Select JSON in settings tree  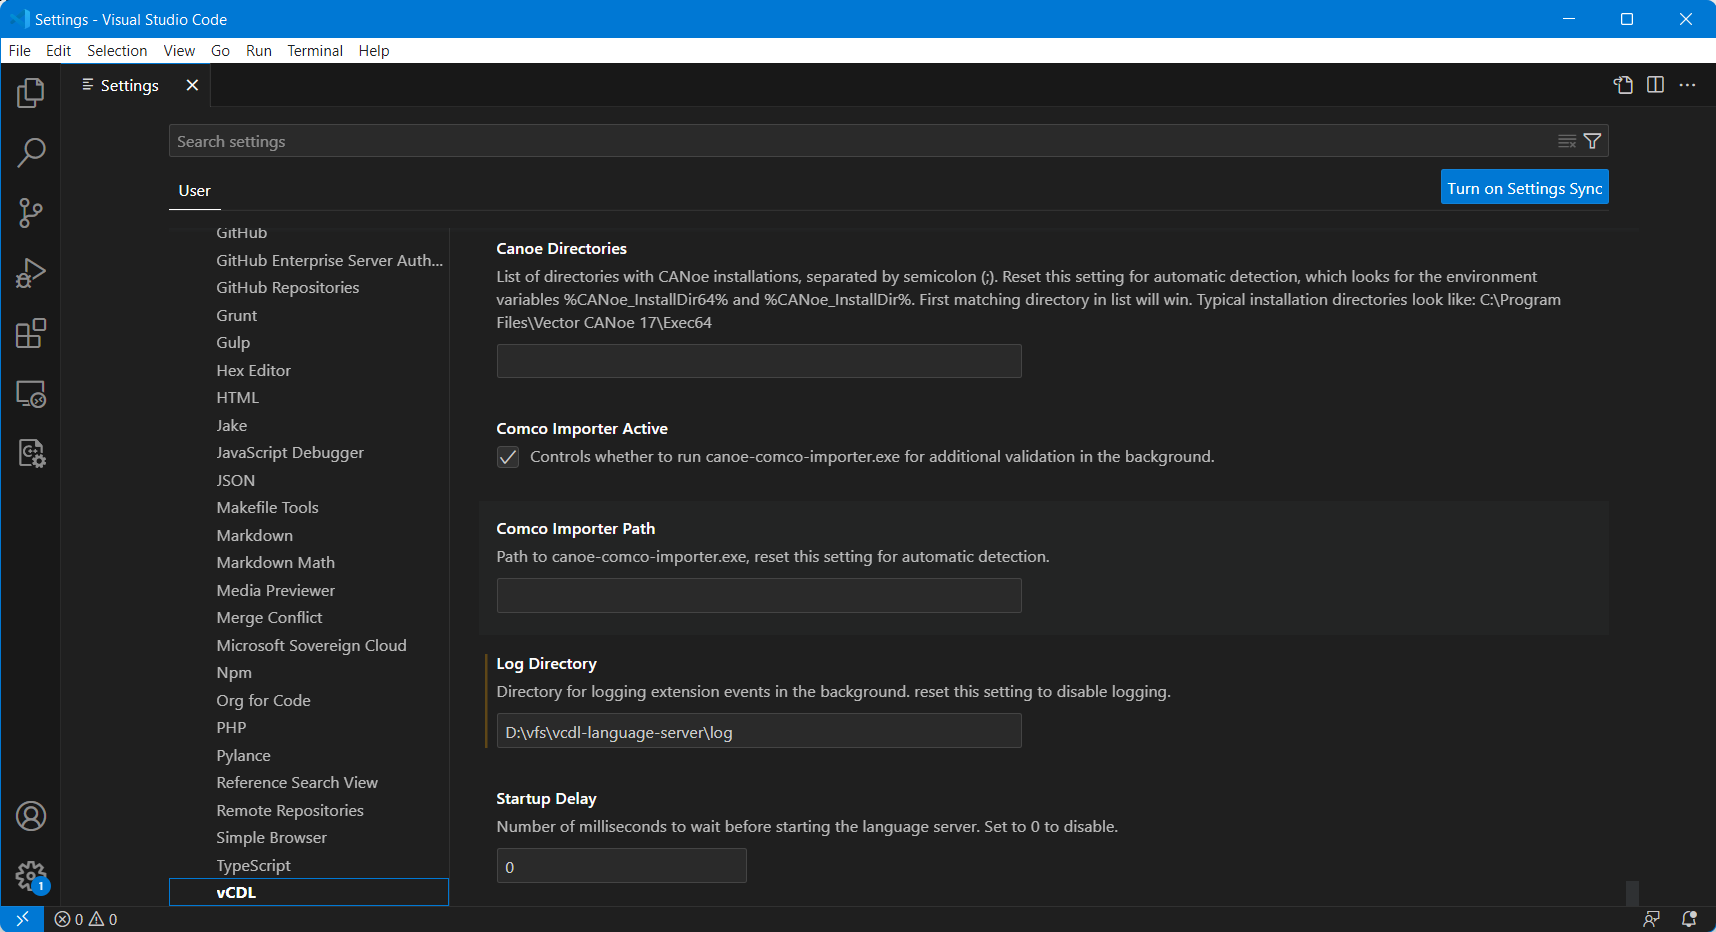tap(236, 480)
